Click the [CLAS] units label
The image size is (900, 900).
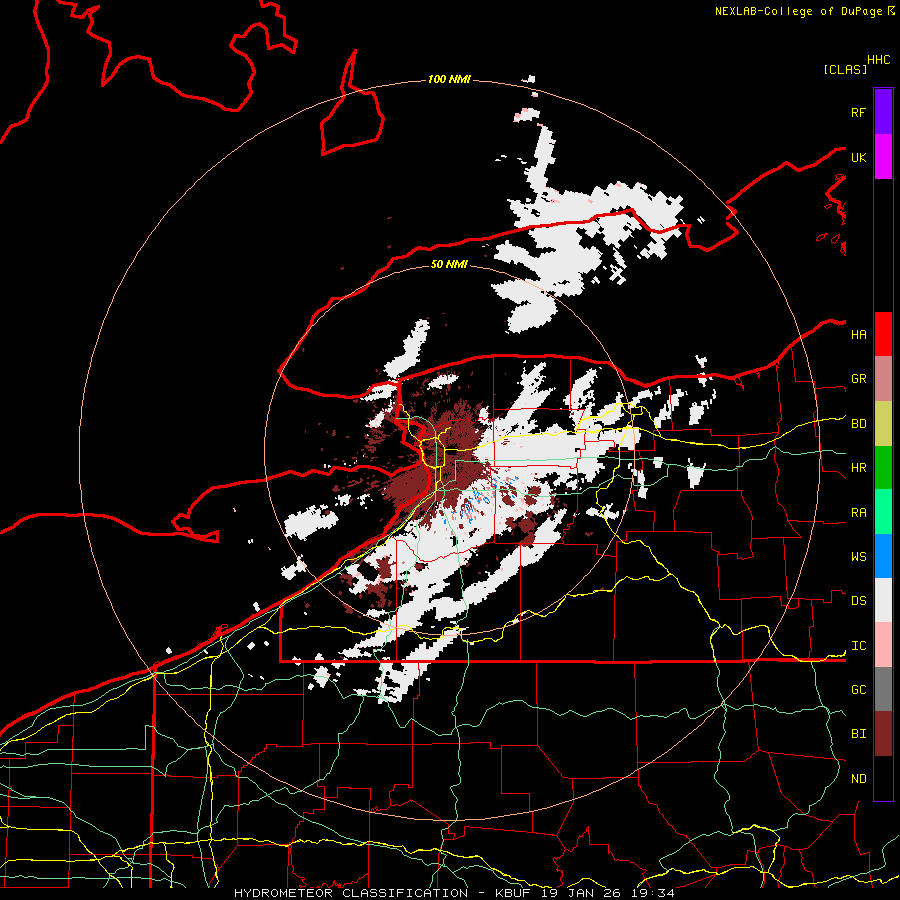845,69
